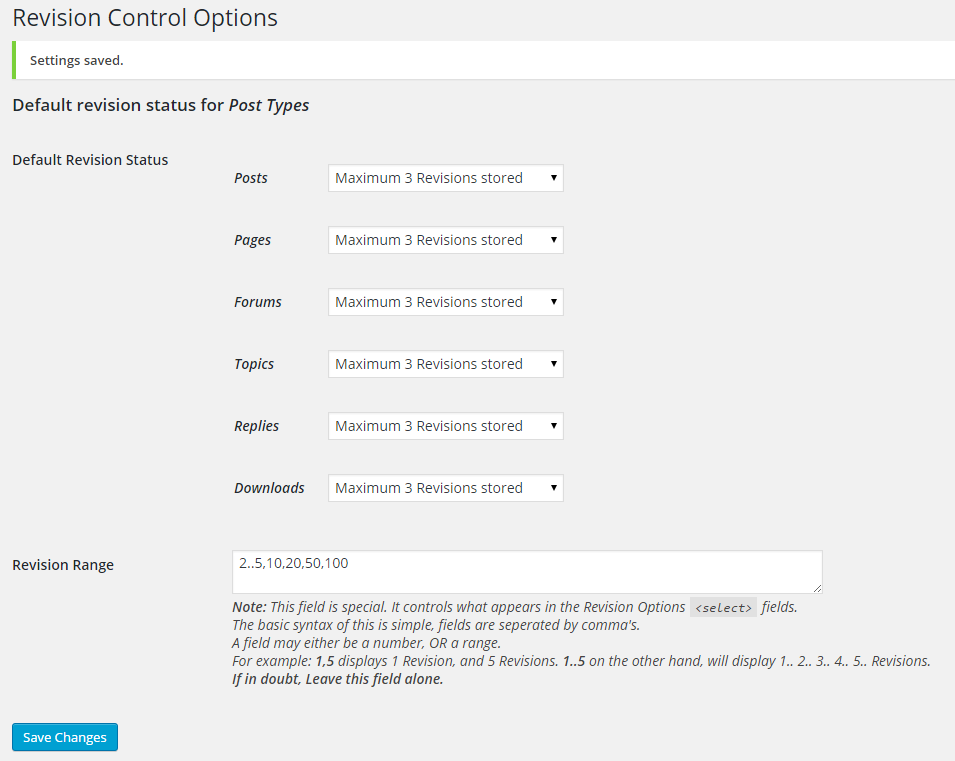Expand the Replies revisions select box
Viewport: 955px width, 761px height.
click(446, 426)
